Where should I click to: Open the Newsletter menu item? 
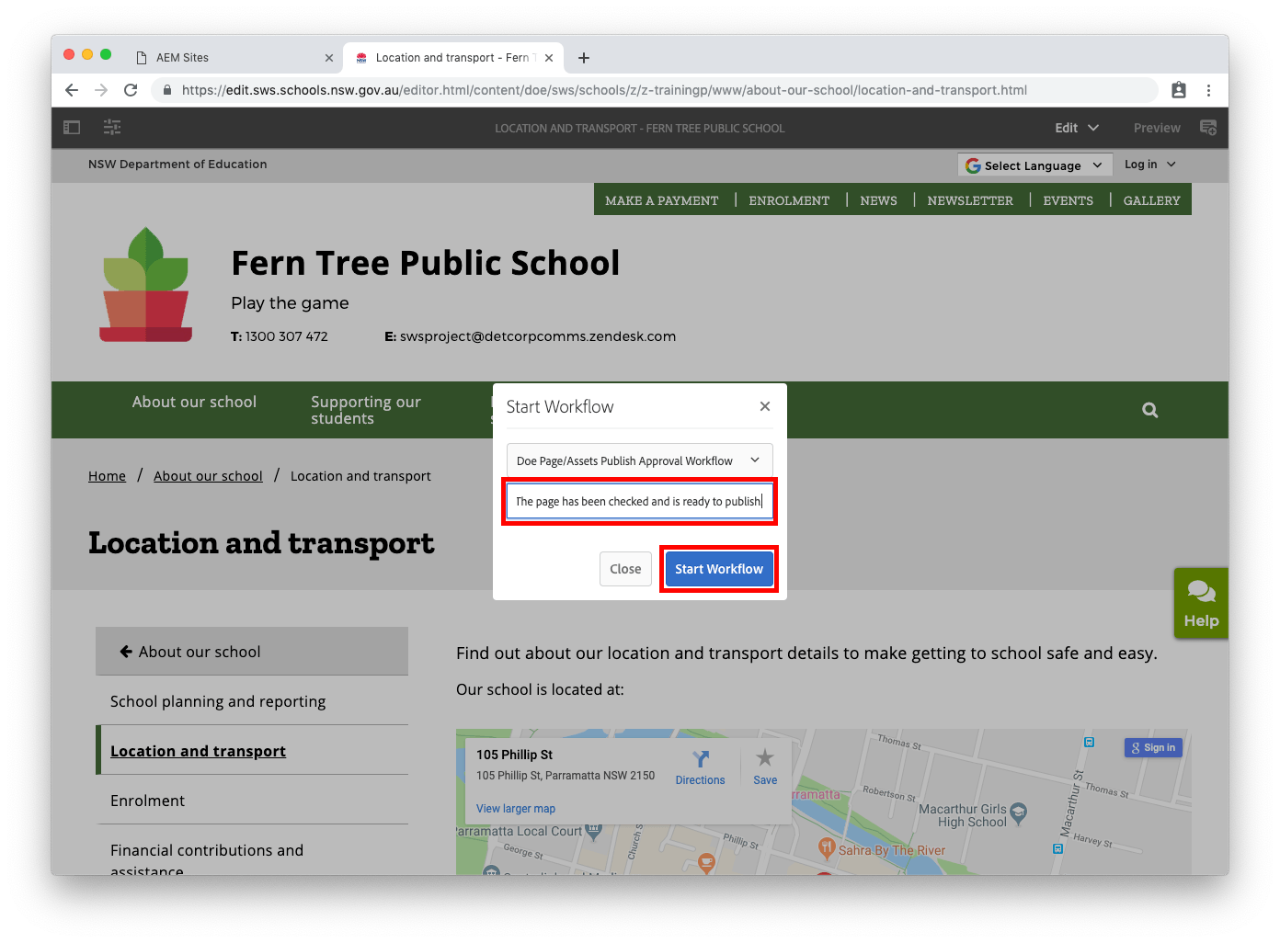click(x=970, y=200)
